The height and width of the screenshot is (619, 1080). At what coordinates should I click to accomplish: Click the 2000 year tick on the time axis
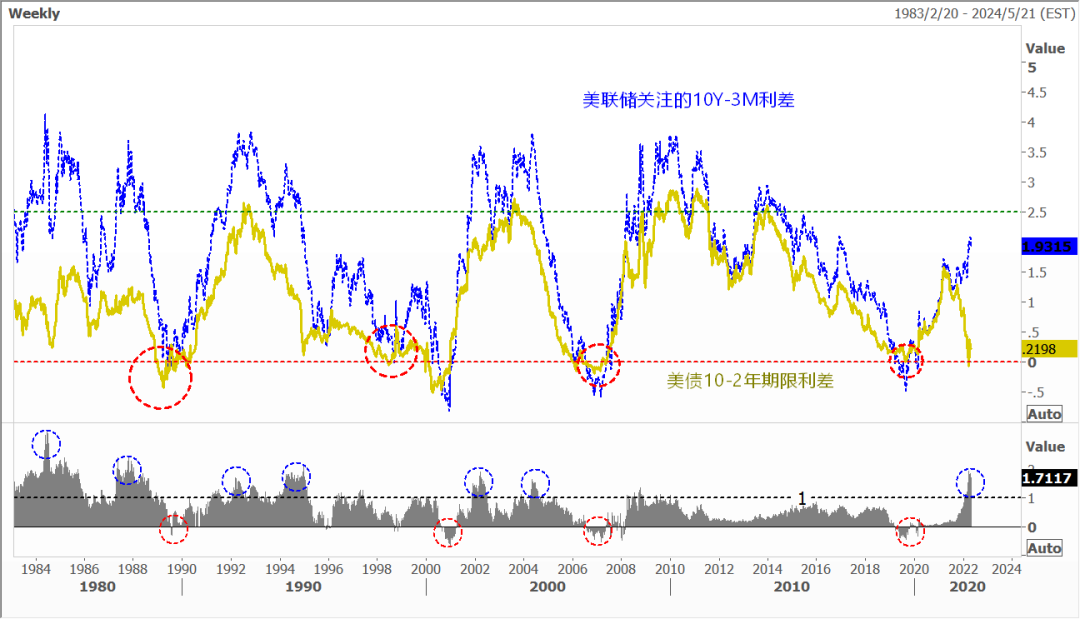(x=426, y=569)
